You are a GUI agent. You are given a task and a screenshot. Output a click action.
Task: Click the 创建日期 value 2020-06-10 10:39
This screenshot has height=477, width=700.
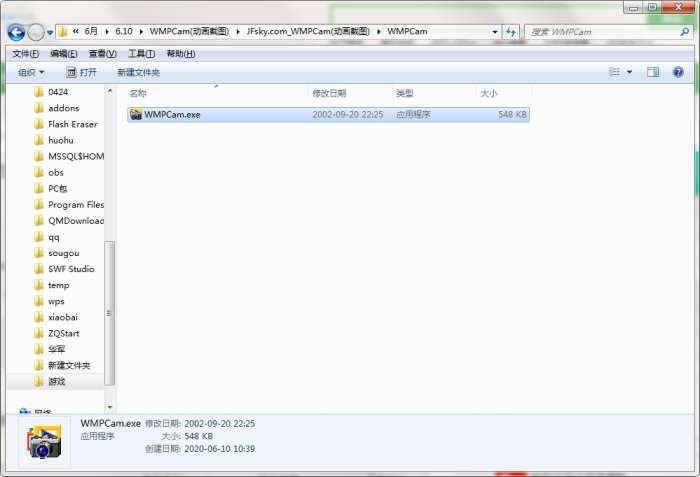pyautogui.click(x=220, y=448)
